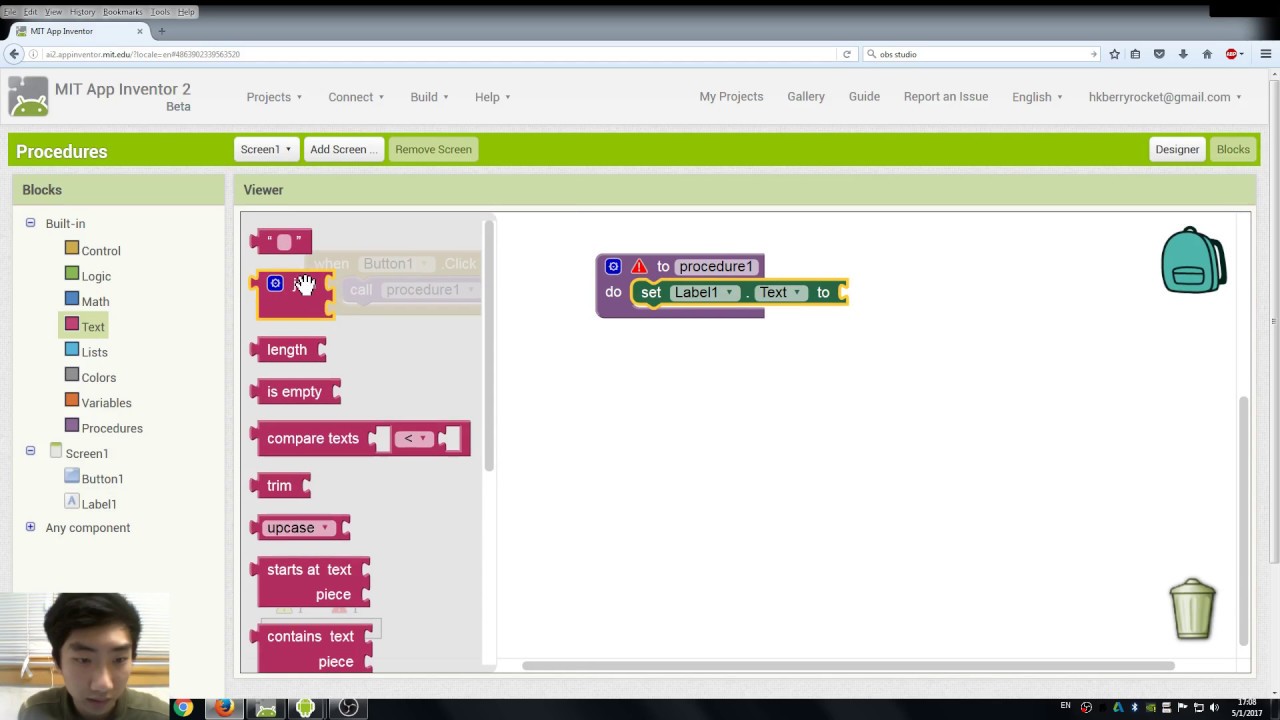Open the browser Tools menu

(160, 12)
